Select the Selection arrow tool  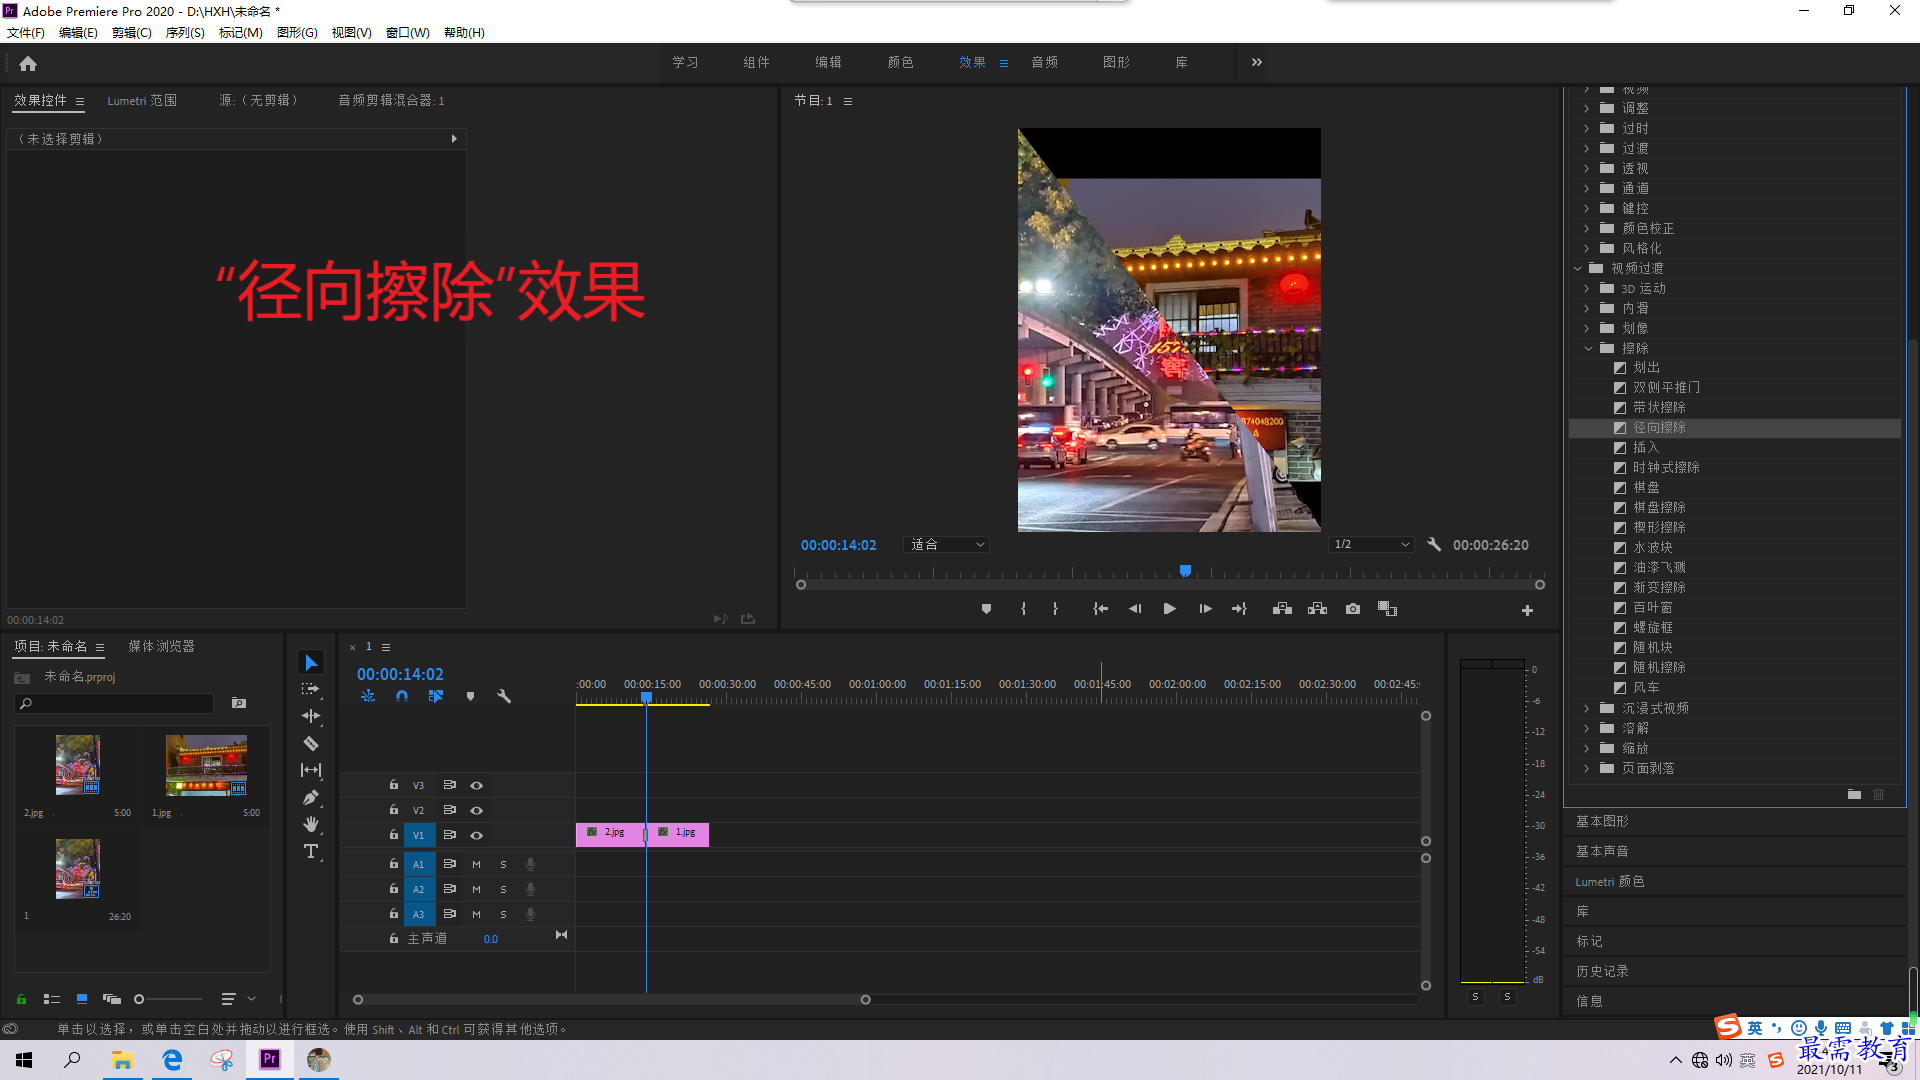[x=311, y=663]
